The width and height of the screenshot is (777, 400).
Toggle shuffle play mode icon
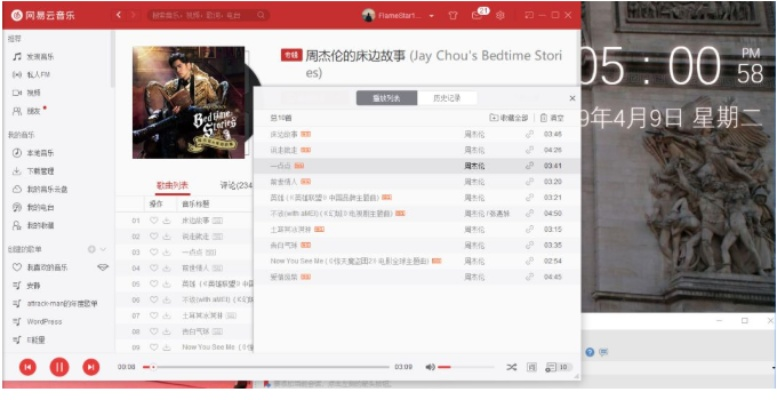coord(511,367)
